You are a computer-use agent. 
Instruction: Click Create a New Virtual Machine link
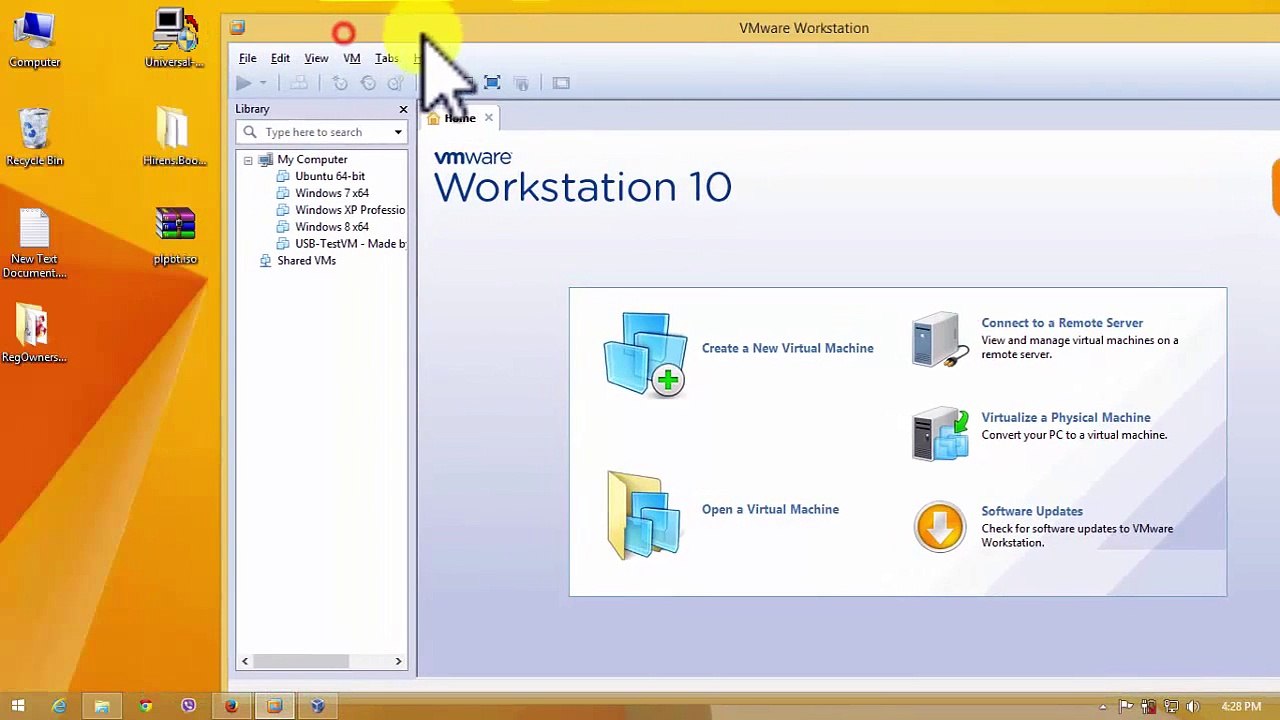[x=787, y=348]
